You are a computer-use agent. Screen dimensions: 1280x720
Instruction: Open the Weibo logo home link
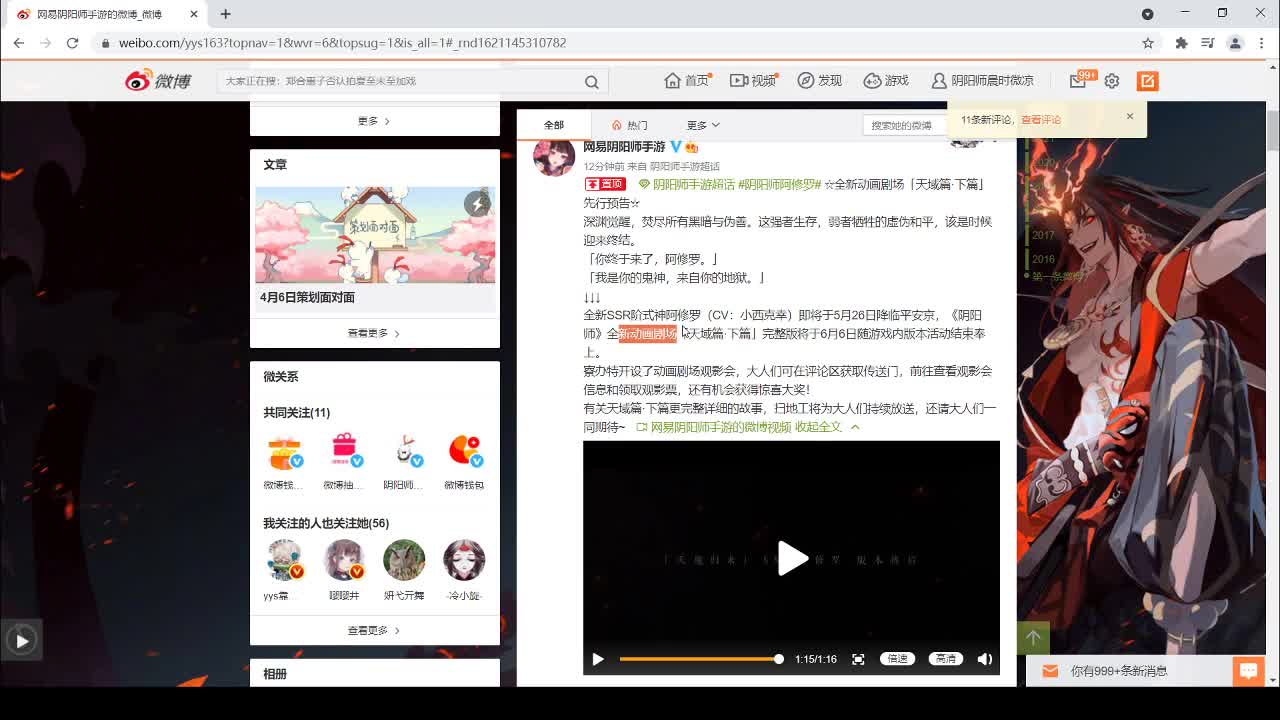(158, 81)
